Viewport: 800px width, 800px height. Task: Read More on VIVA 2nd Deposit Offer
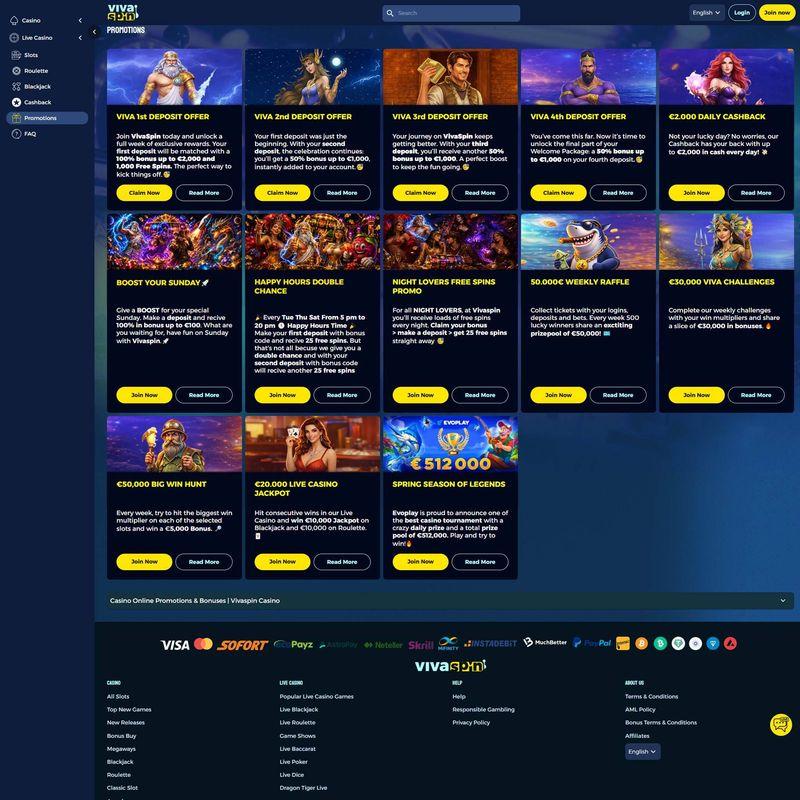coord(342,193)
